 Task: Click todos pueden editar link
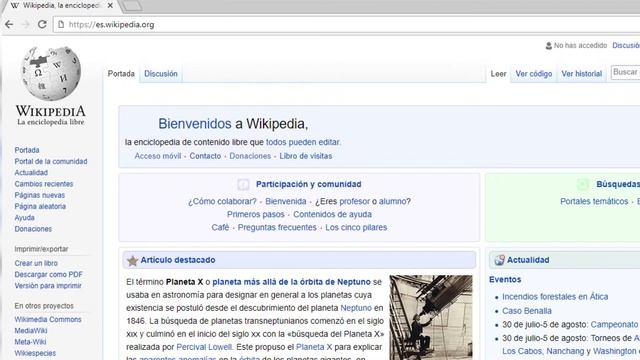[x=302, y=142]
